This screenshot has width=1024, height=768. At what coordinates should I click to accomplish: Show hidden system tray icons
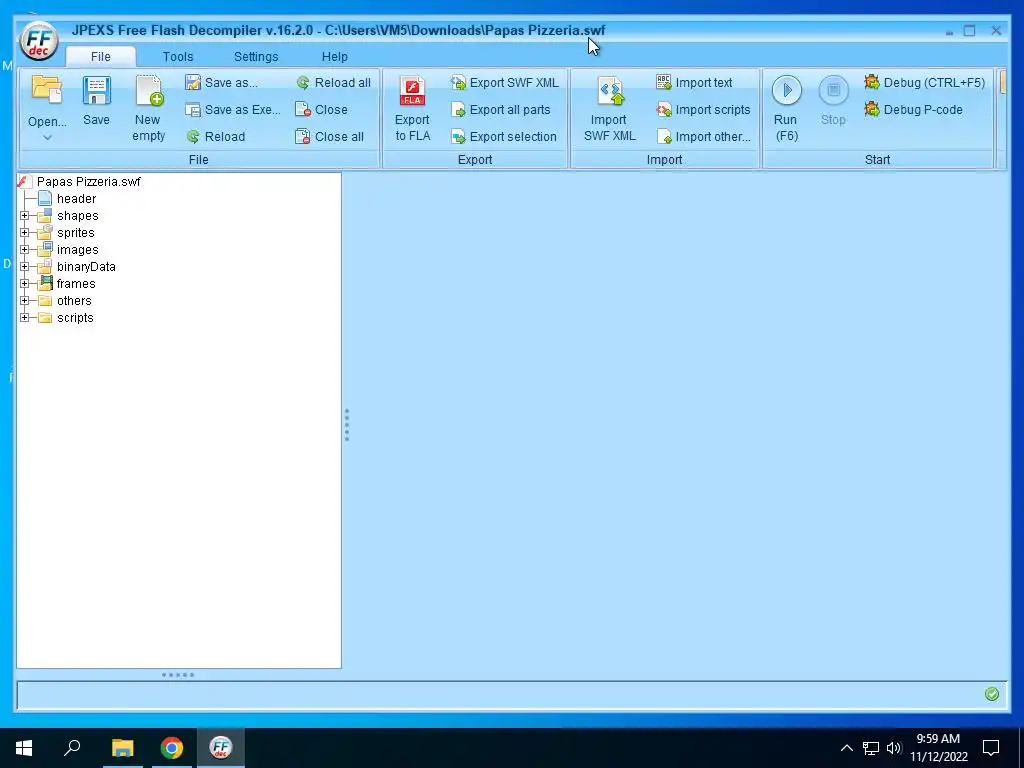(x=846, y=748)
